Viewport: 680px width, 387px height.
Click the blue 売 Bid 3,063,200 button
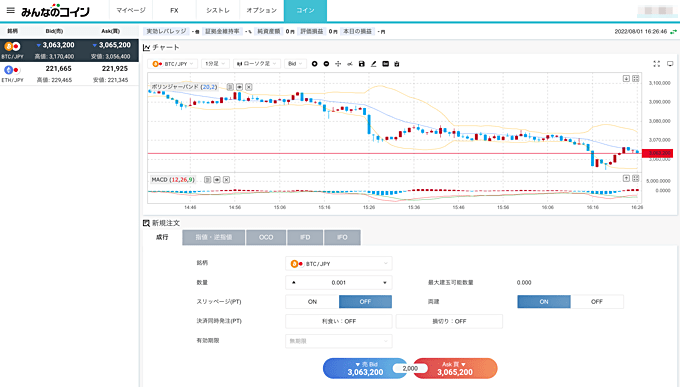point(365,368)
